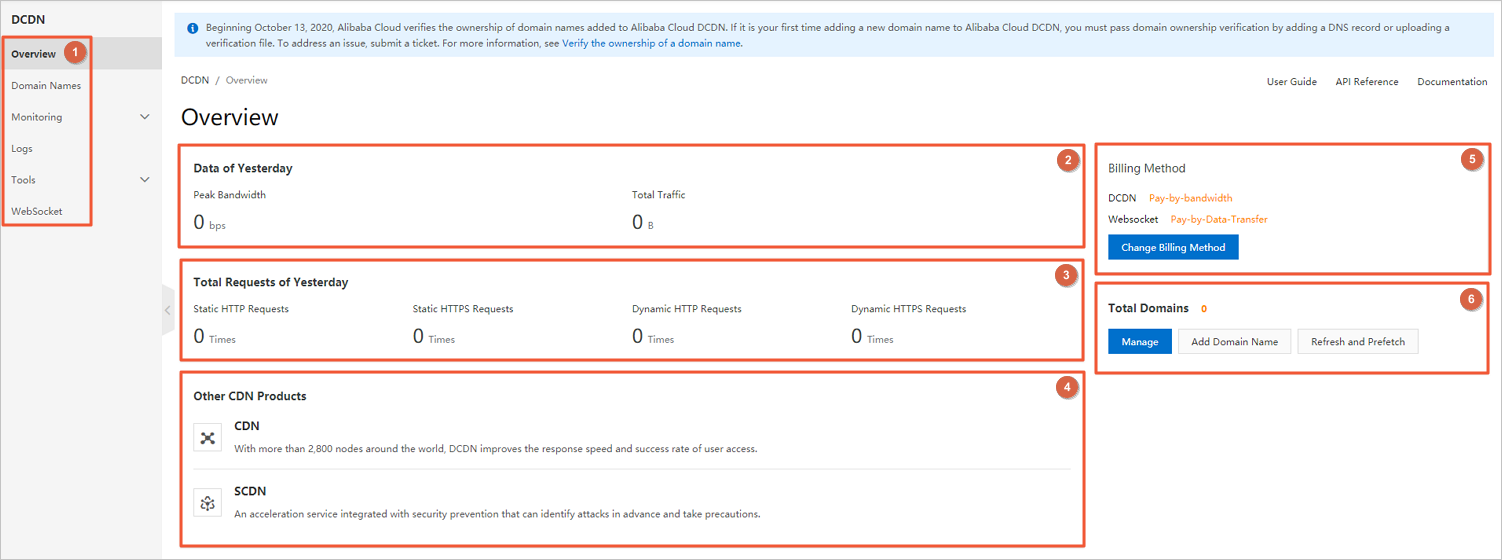1502x560 pixels.
Task: Open the domain ownership verification link
Action: (x=651, y=44)
